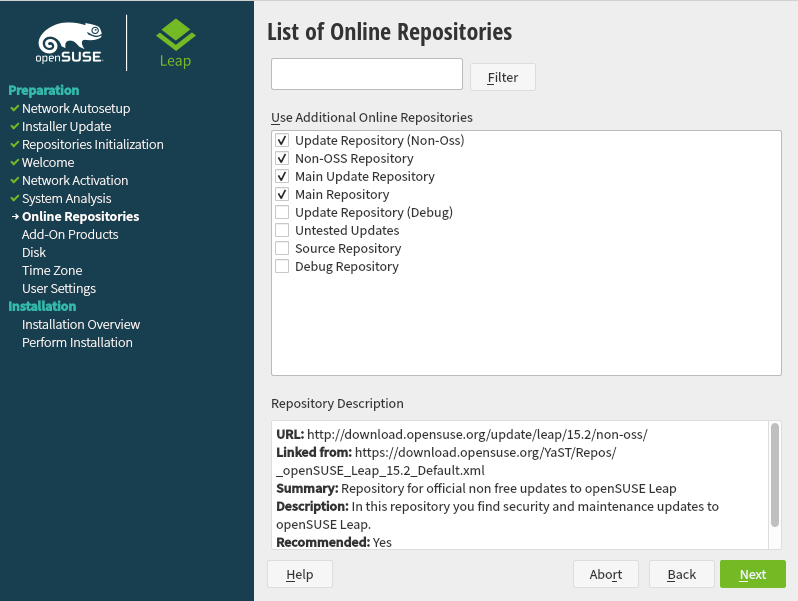This screenshot has width=798, height=601.
Task: Disable the Main Update Repository checkbox
Action: click(x=282, y=177)
